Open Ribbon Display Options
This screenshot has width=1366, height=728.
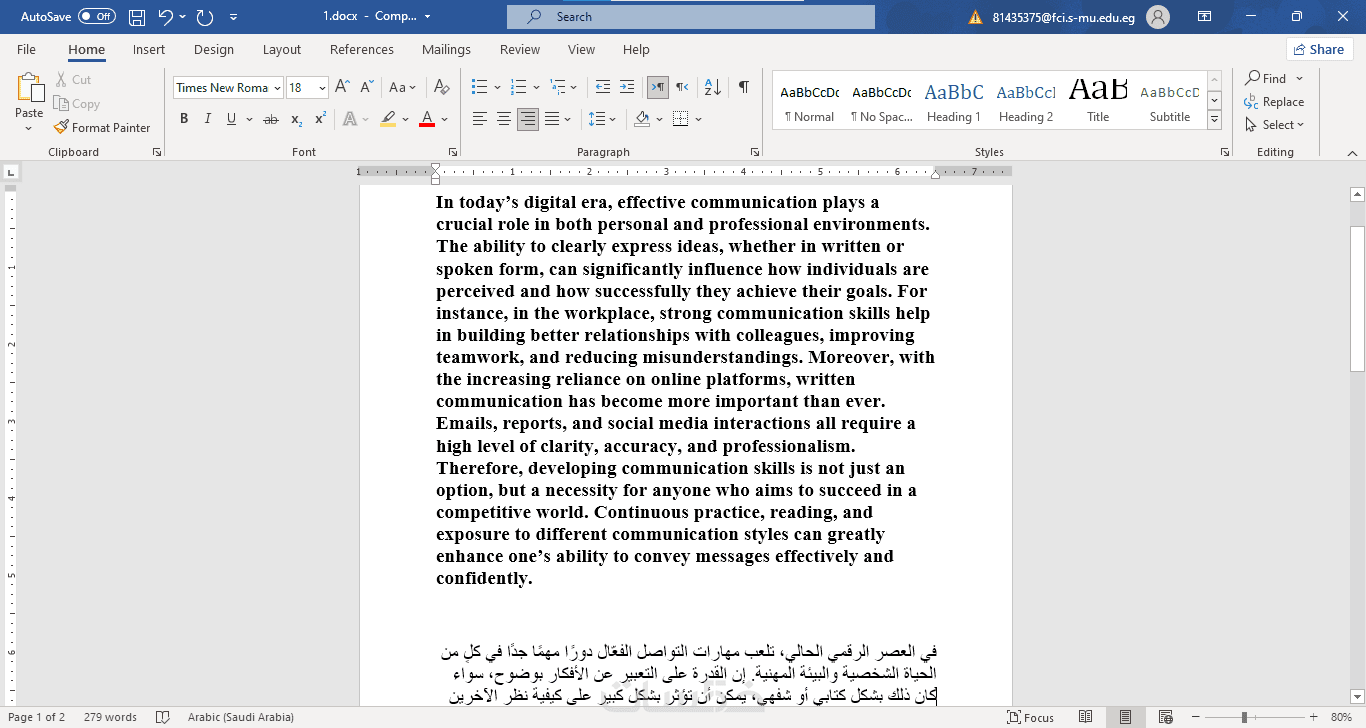point(1205,17)
